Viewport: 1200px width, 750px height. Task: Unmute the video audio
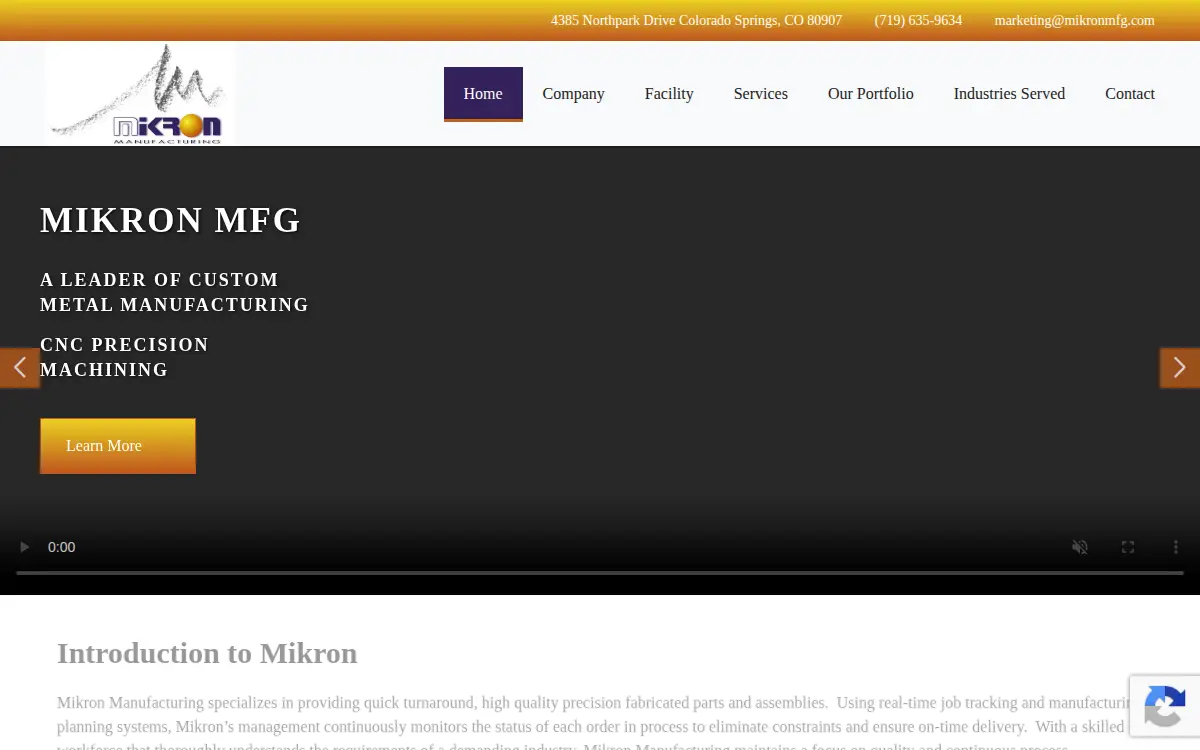[x=1080, y=547]
